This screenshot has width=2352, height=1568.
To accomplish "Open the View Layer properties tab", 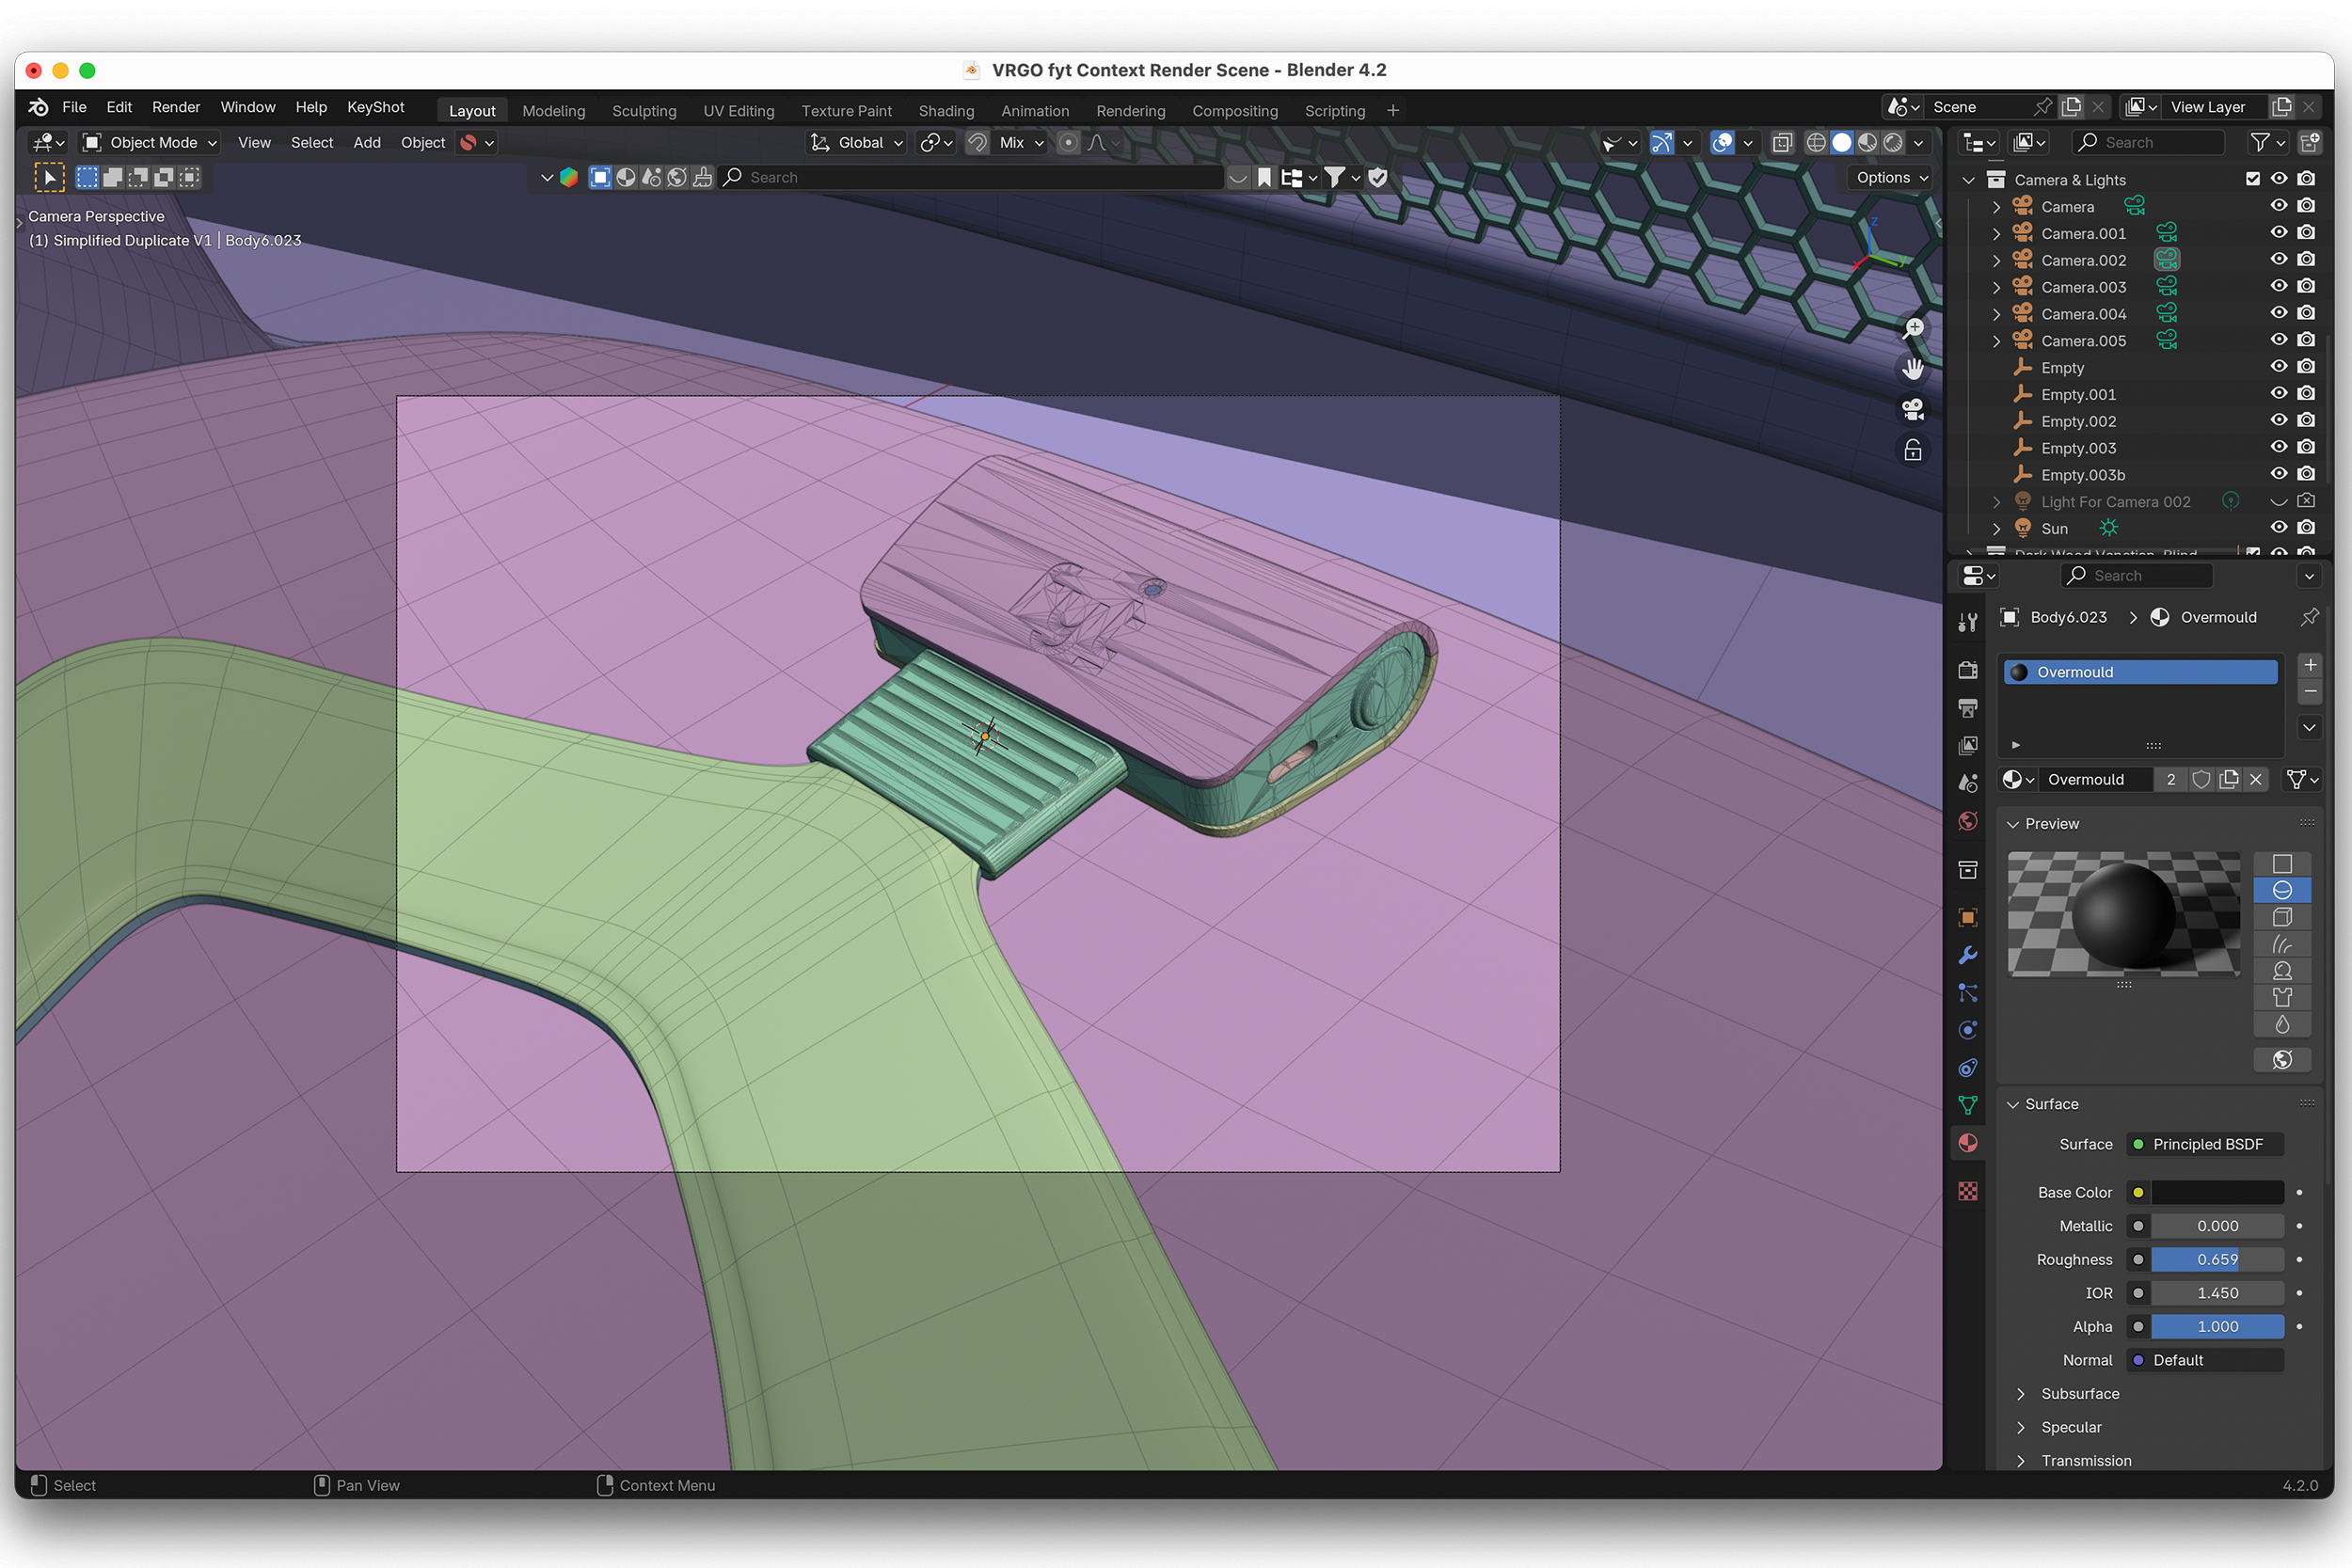I will coord(1967,746).
